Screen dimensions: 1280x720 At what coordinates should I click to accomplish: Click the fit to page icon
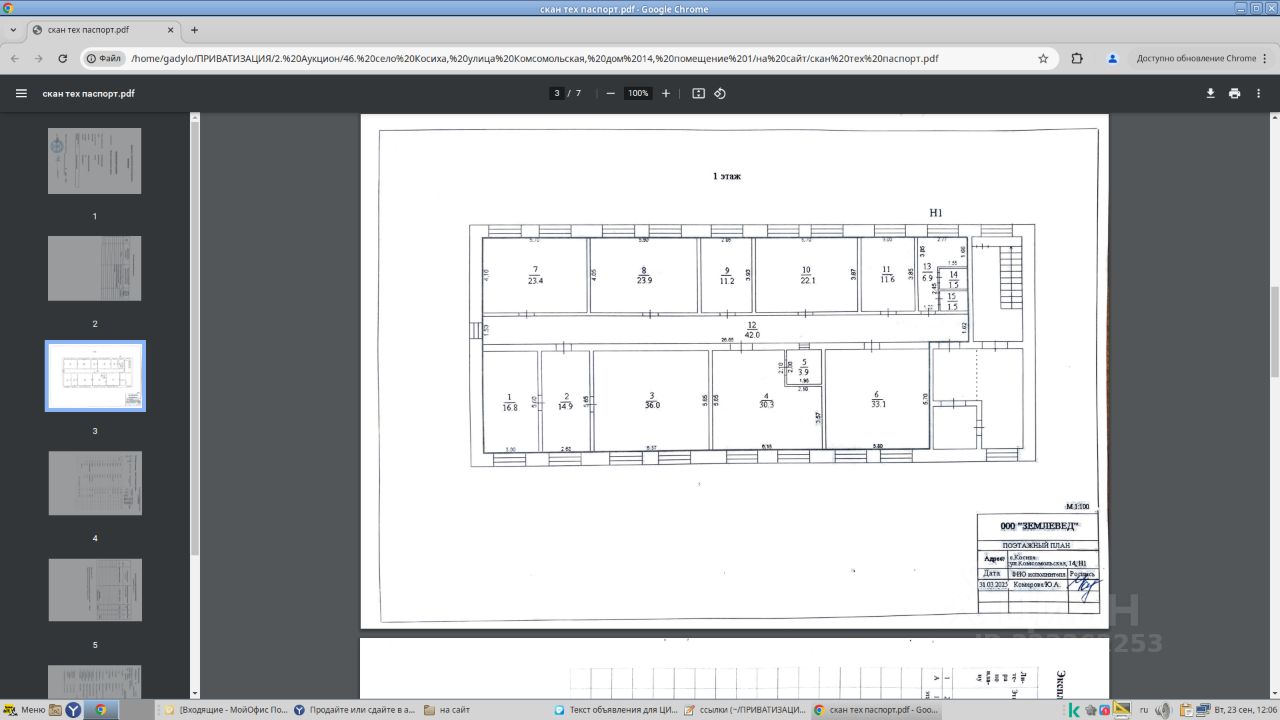coord(698,93)
